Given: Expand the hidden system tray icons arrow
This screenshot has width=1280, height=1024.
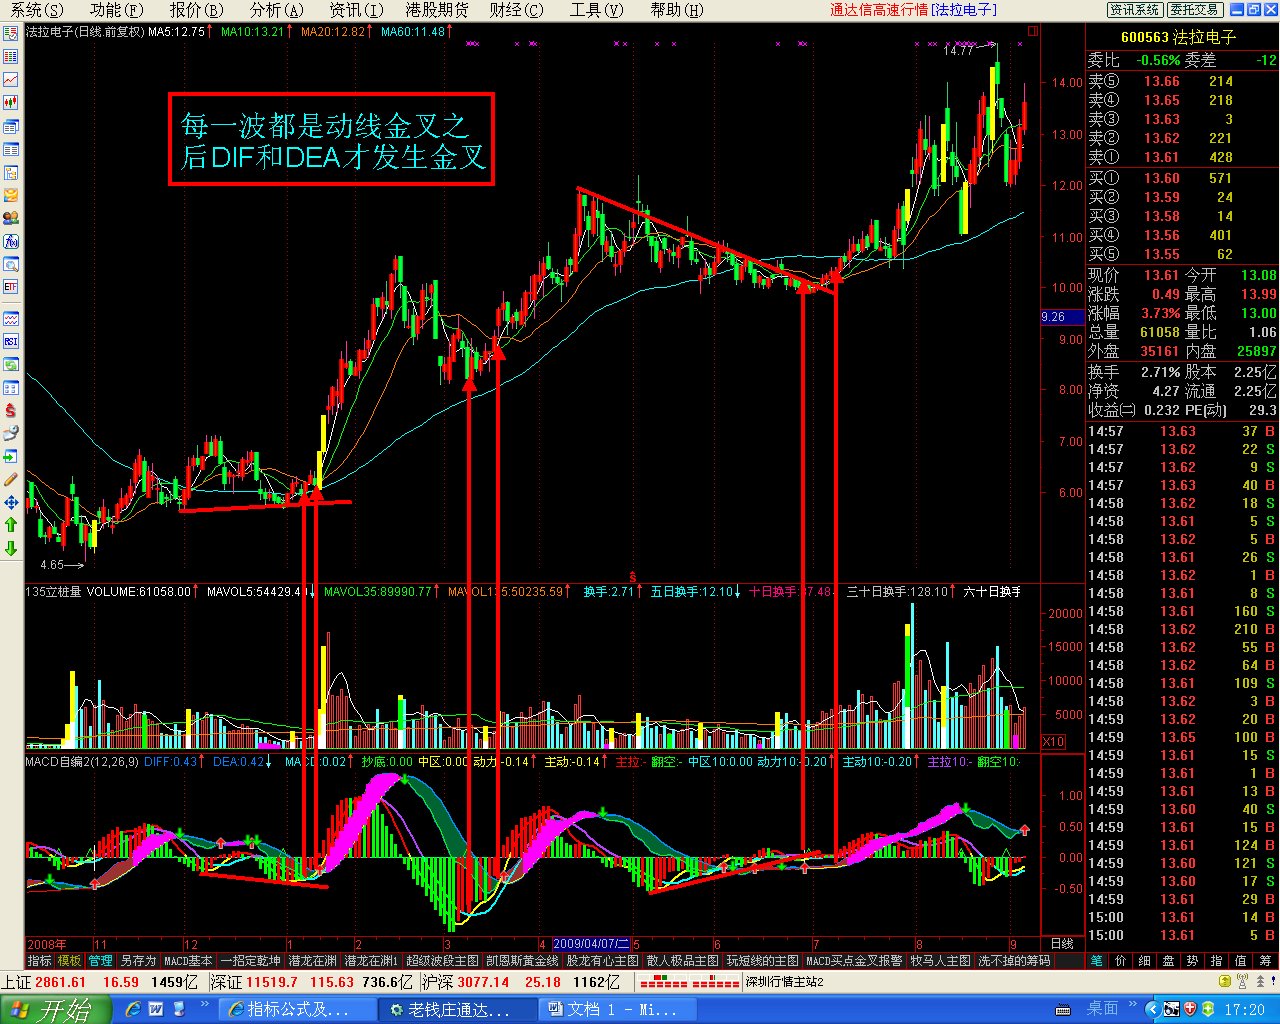Looking at the screenshot, I should point(1155,1010).
